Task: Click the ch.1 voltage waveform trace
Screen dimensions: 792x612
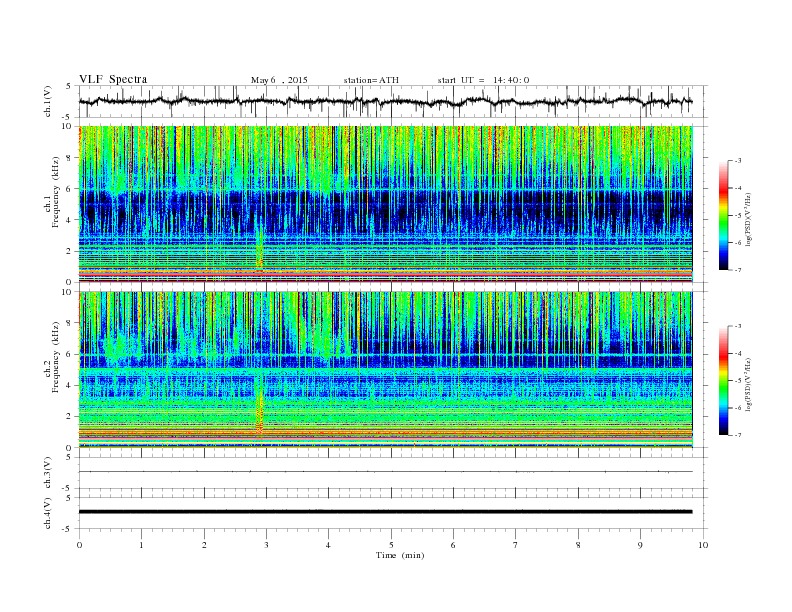Action: tap(385, 101)
